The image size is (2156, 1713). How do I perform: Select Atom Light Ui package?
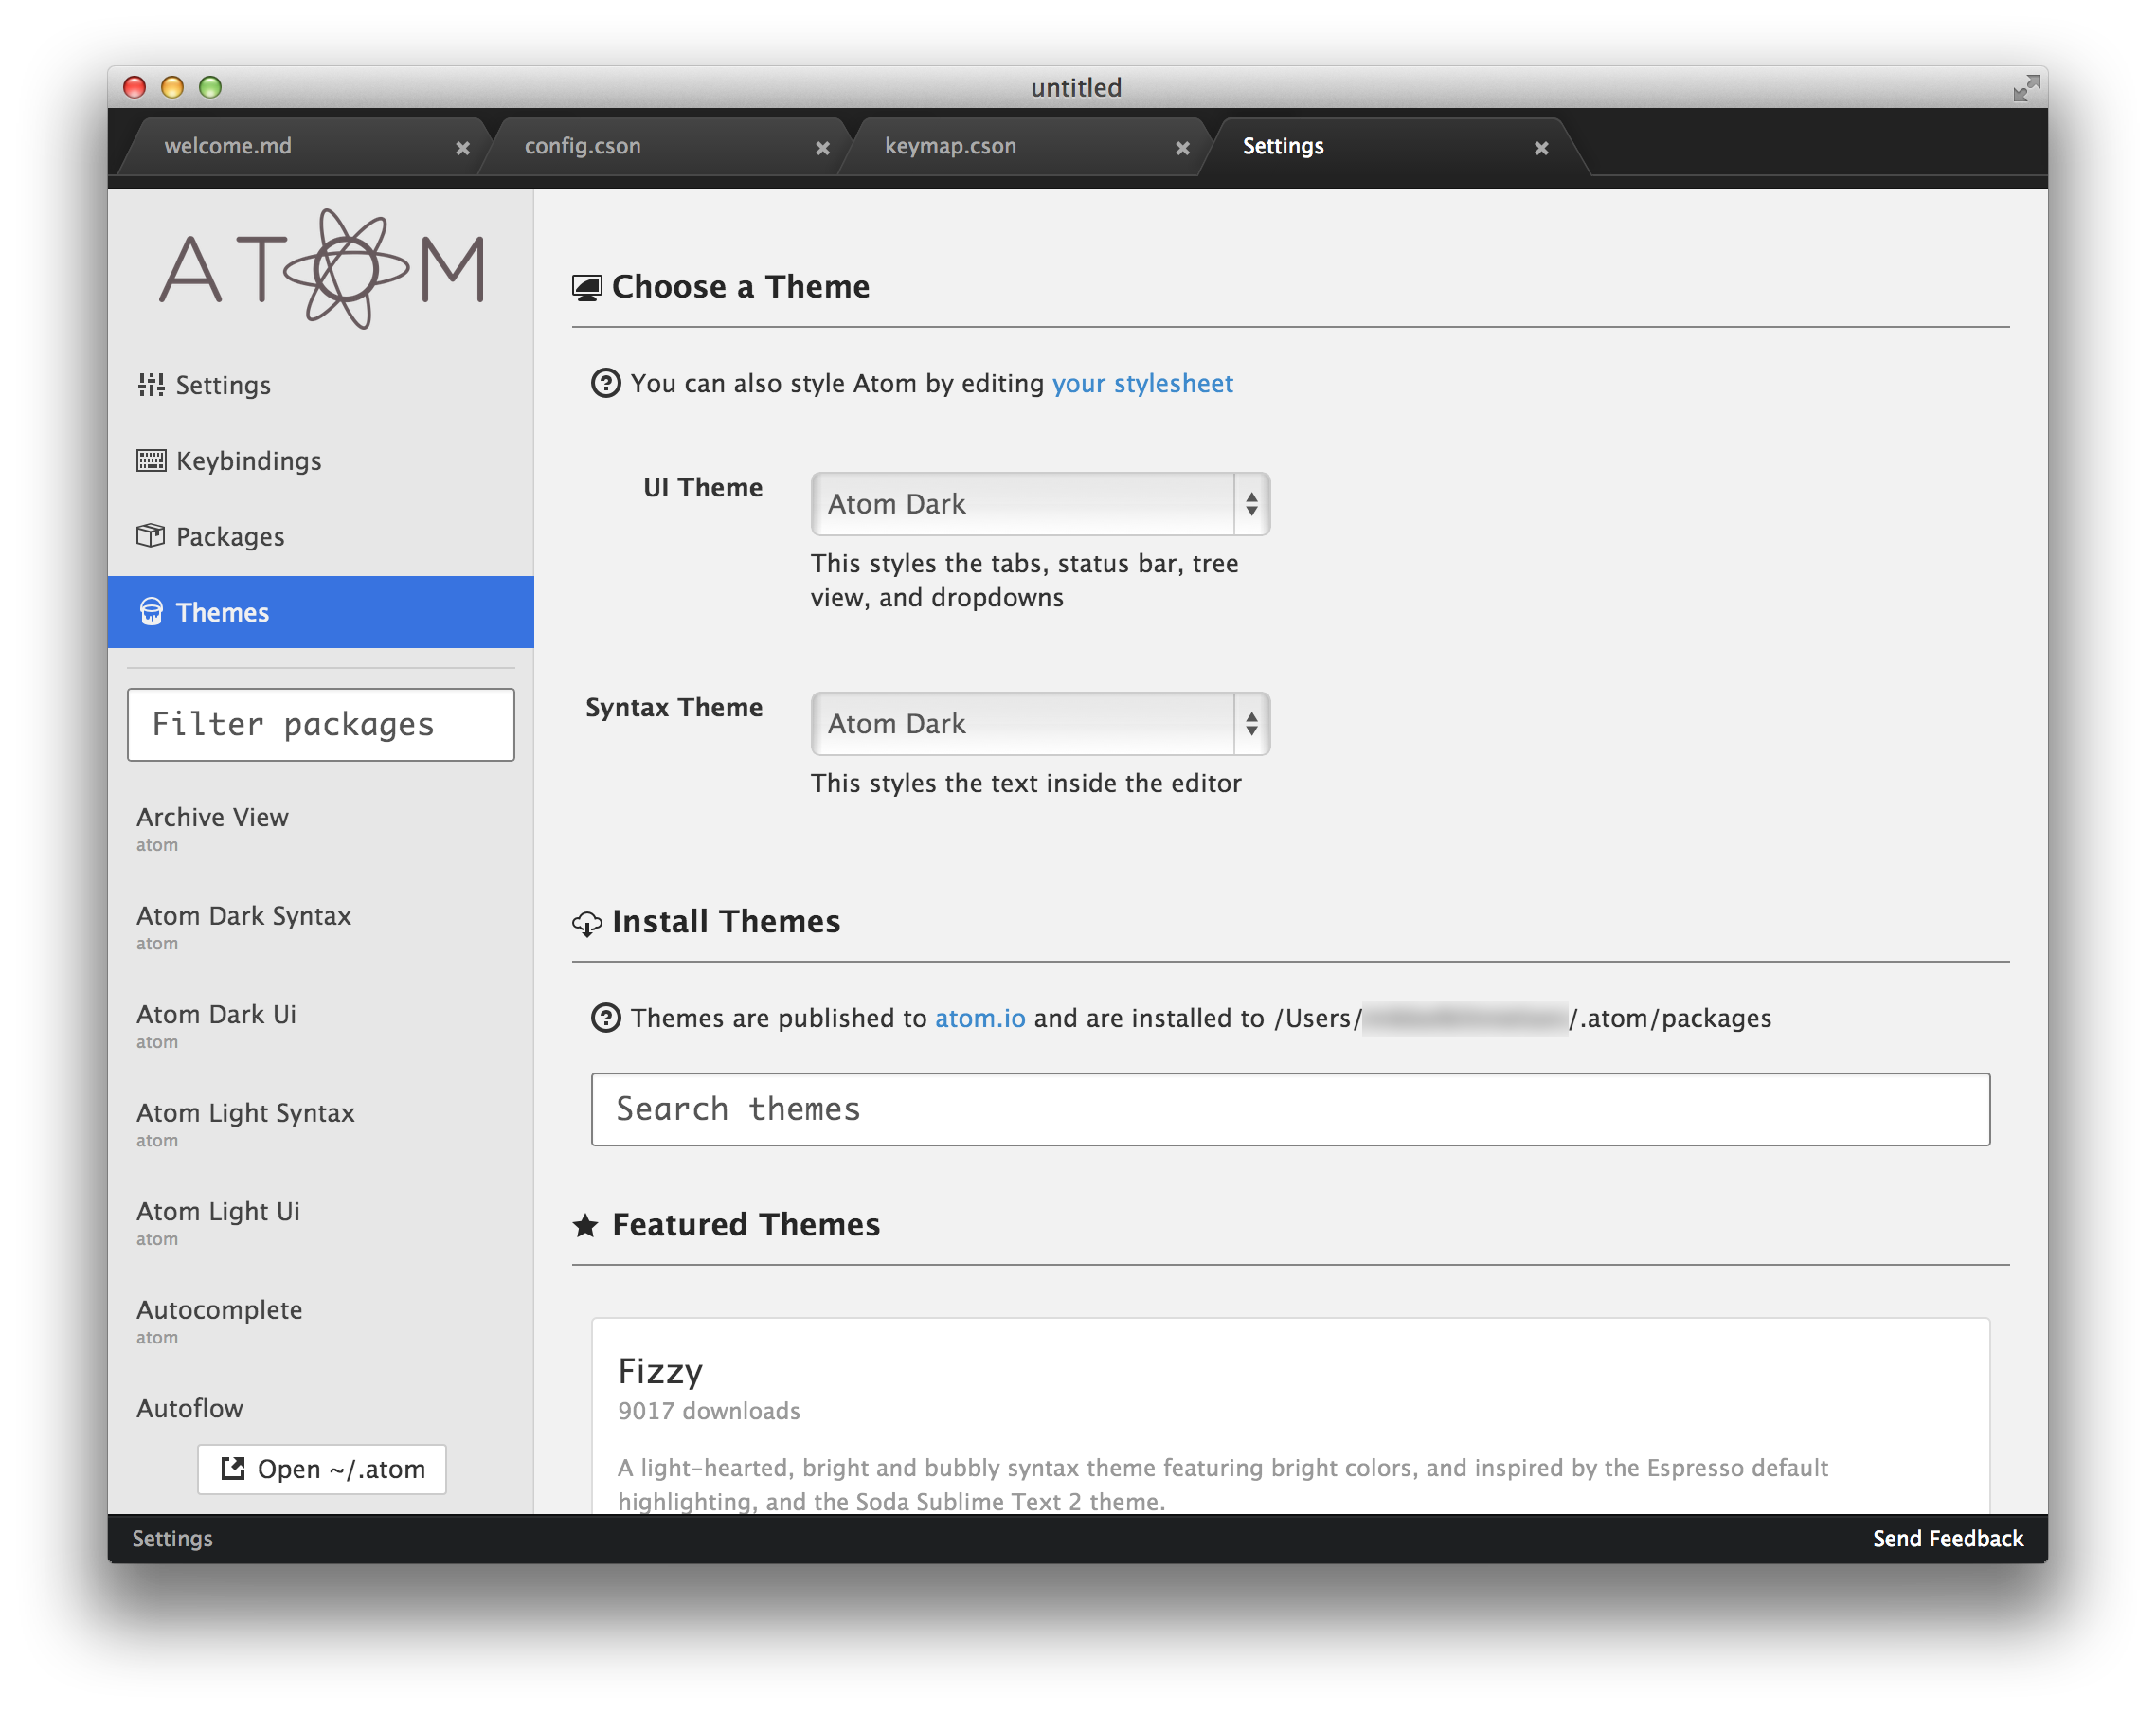[321, 1223]
